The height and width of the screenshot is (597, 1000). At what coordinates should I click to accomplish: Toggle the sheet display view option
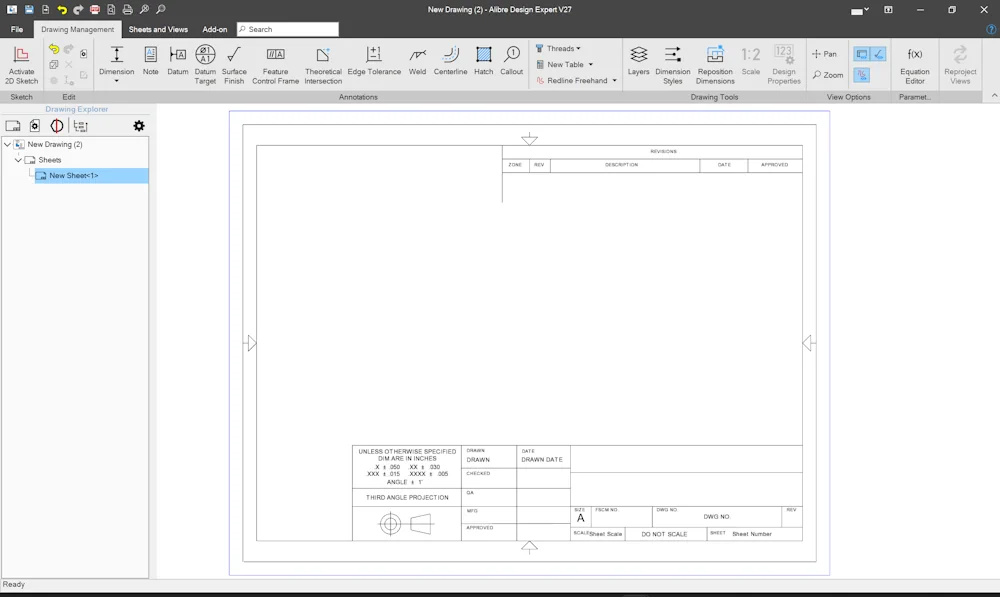point(862,54)
